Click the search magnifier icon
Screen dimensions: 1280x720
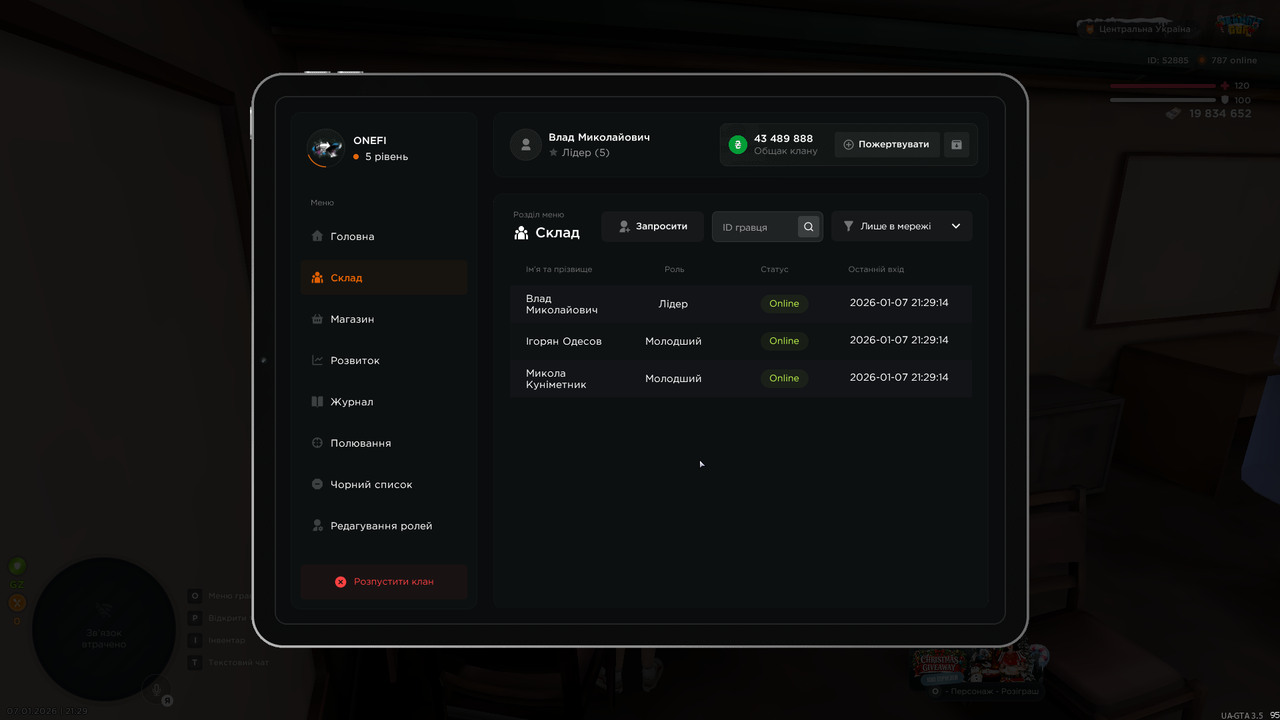(x=809, y=227)
